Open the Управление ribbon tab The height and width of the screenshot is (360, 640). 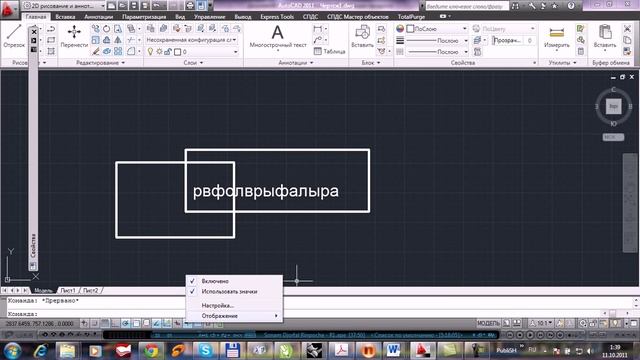click(210, 17)
